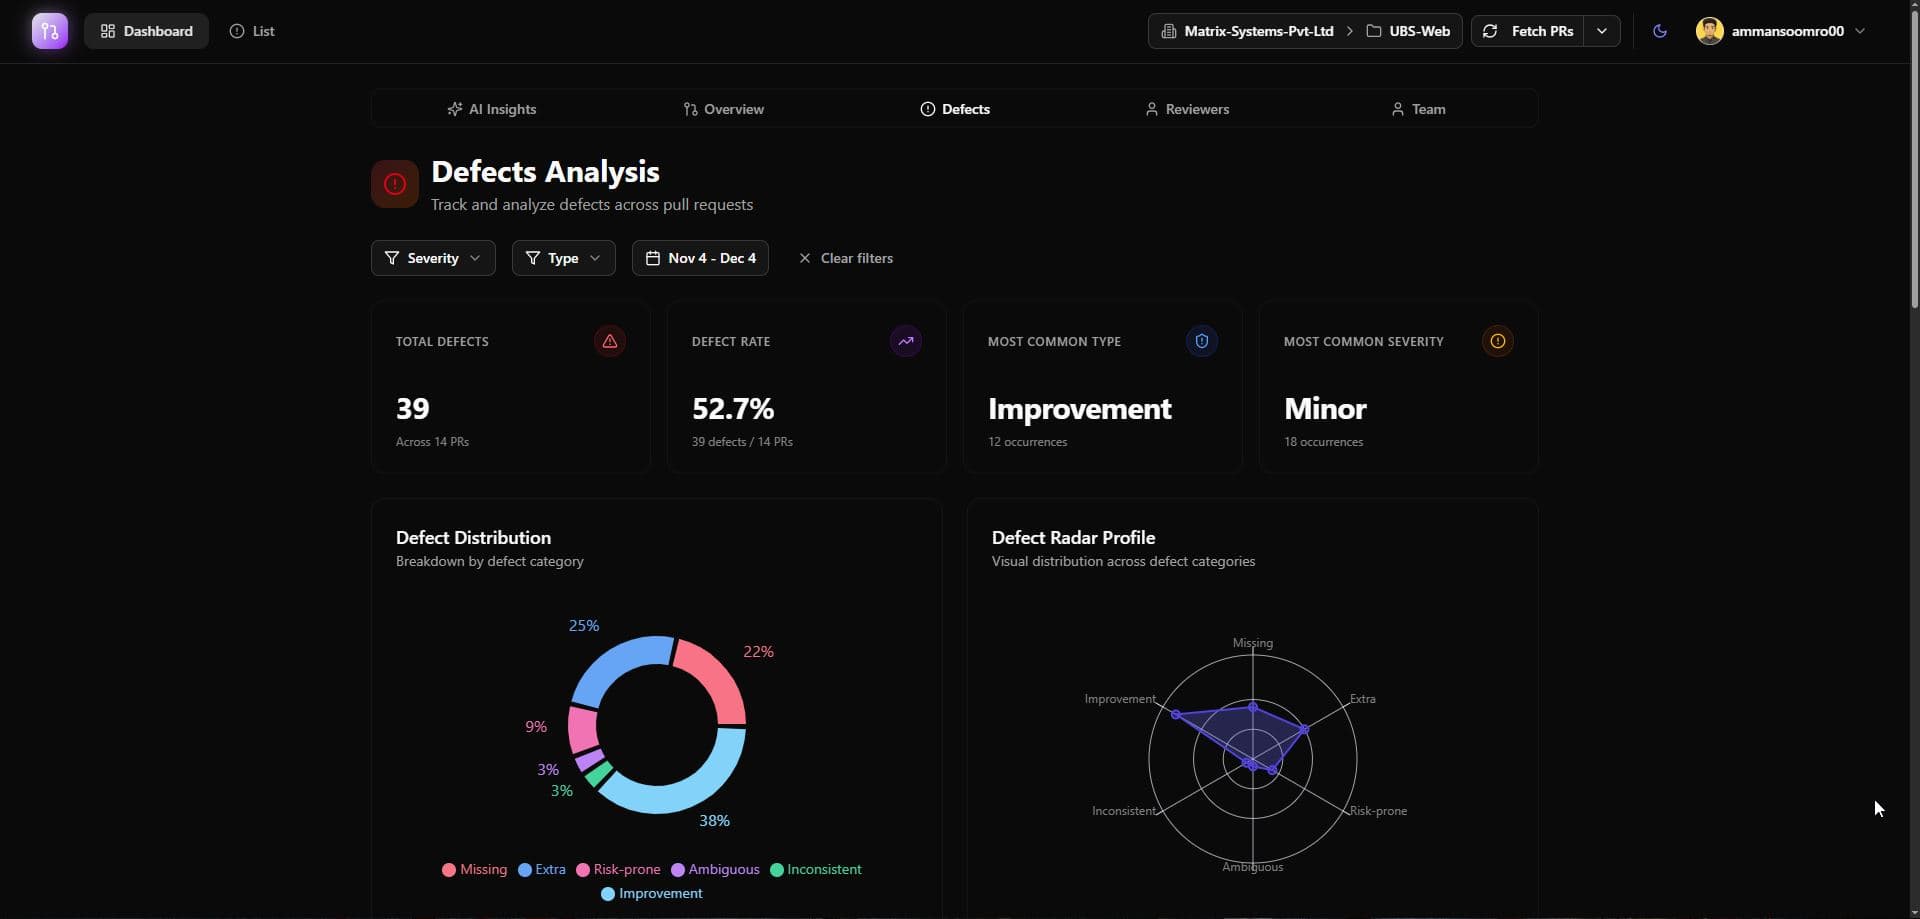Click the '39' total defects value
The image size is (1920, 919).
point(412,409)
